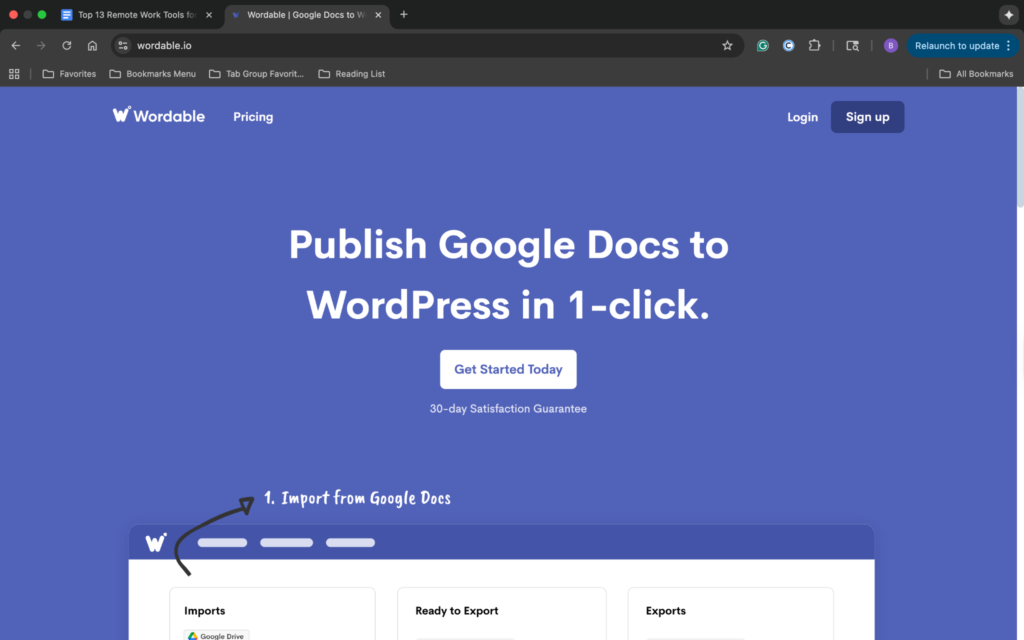
Task: Open the blue C extension icon
Action: pyautogui.click(x=788, y=46)
